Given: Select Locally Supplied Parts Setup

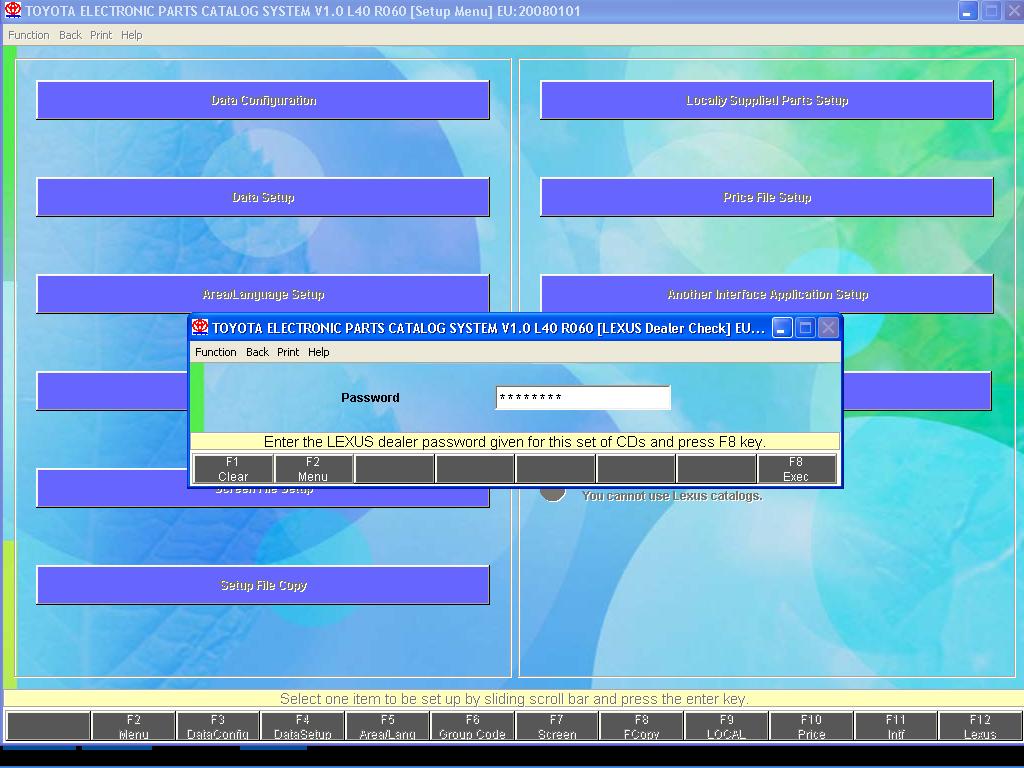Looking at the screenshot, I should click(x=767, y=100).
